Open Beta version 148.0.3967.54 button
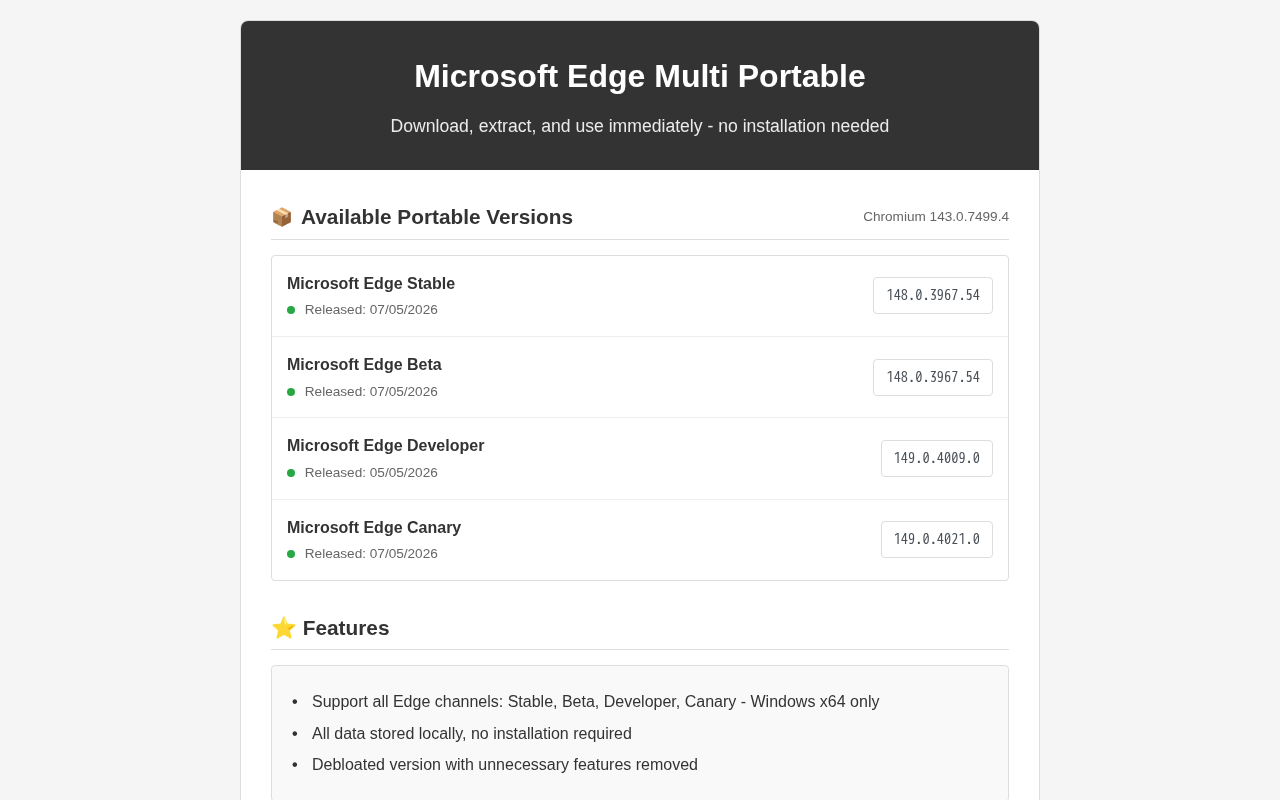Screen dimensions: 1280x800 coord(933,378)
